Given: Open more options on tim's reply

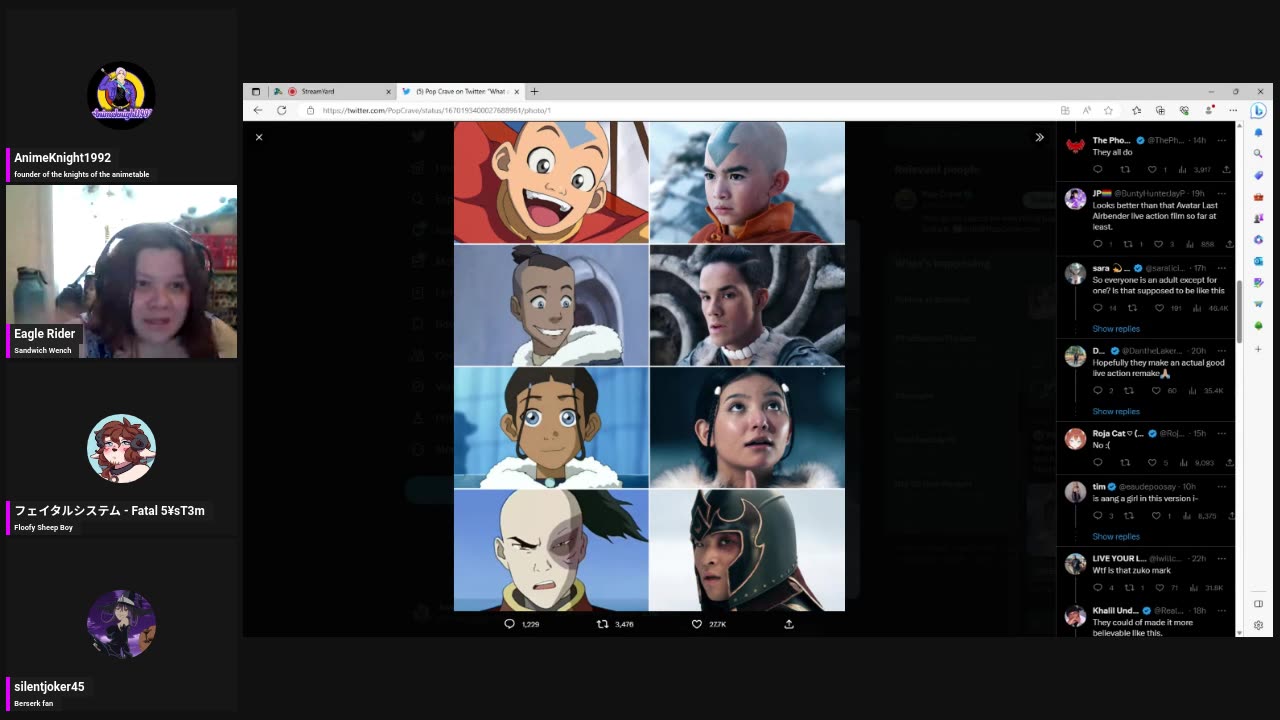Looking at the screenshot, I should click(1221, 486).
